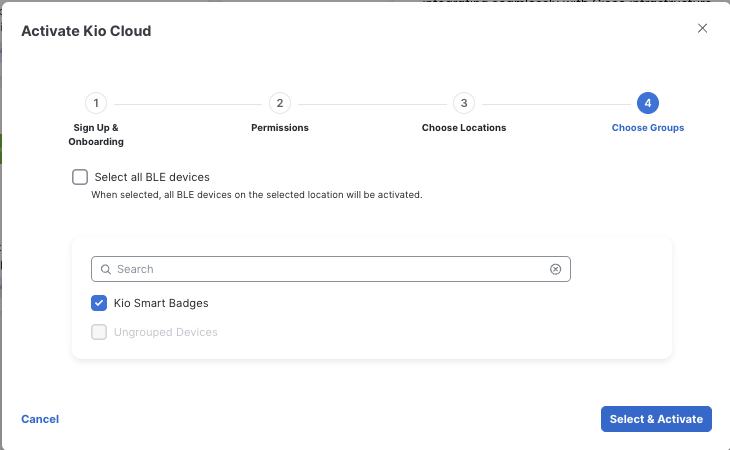Click the step 1 circle
730x450 pixels.
coord(95,103)
